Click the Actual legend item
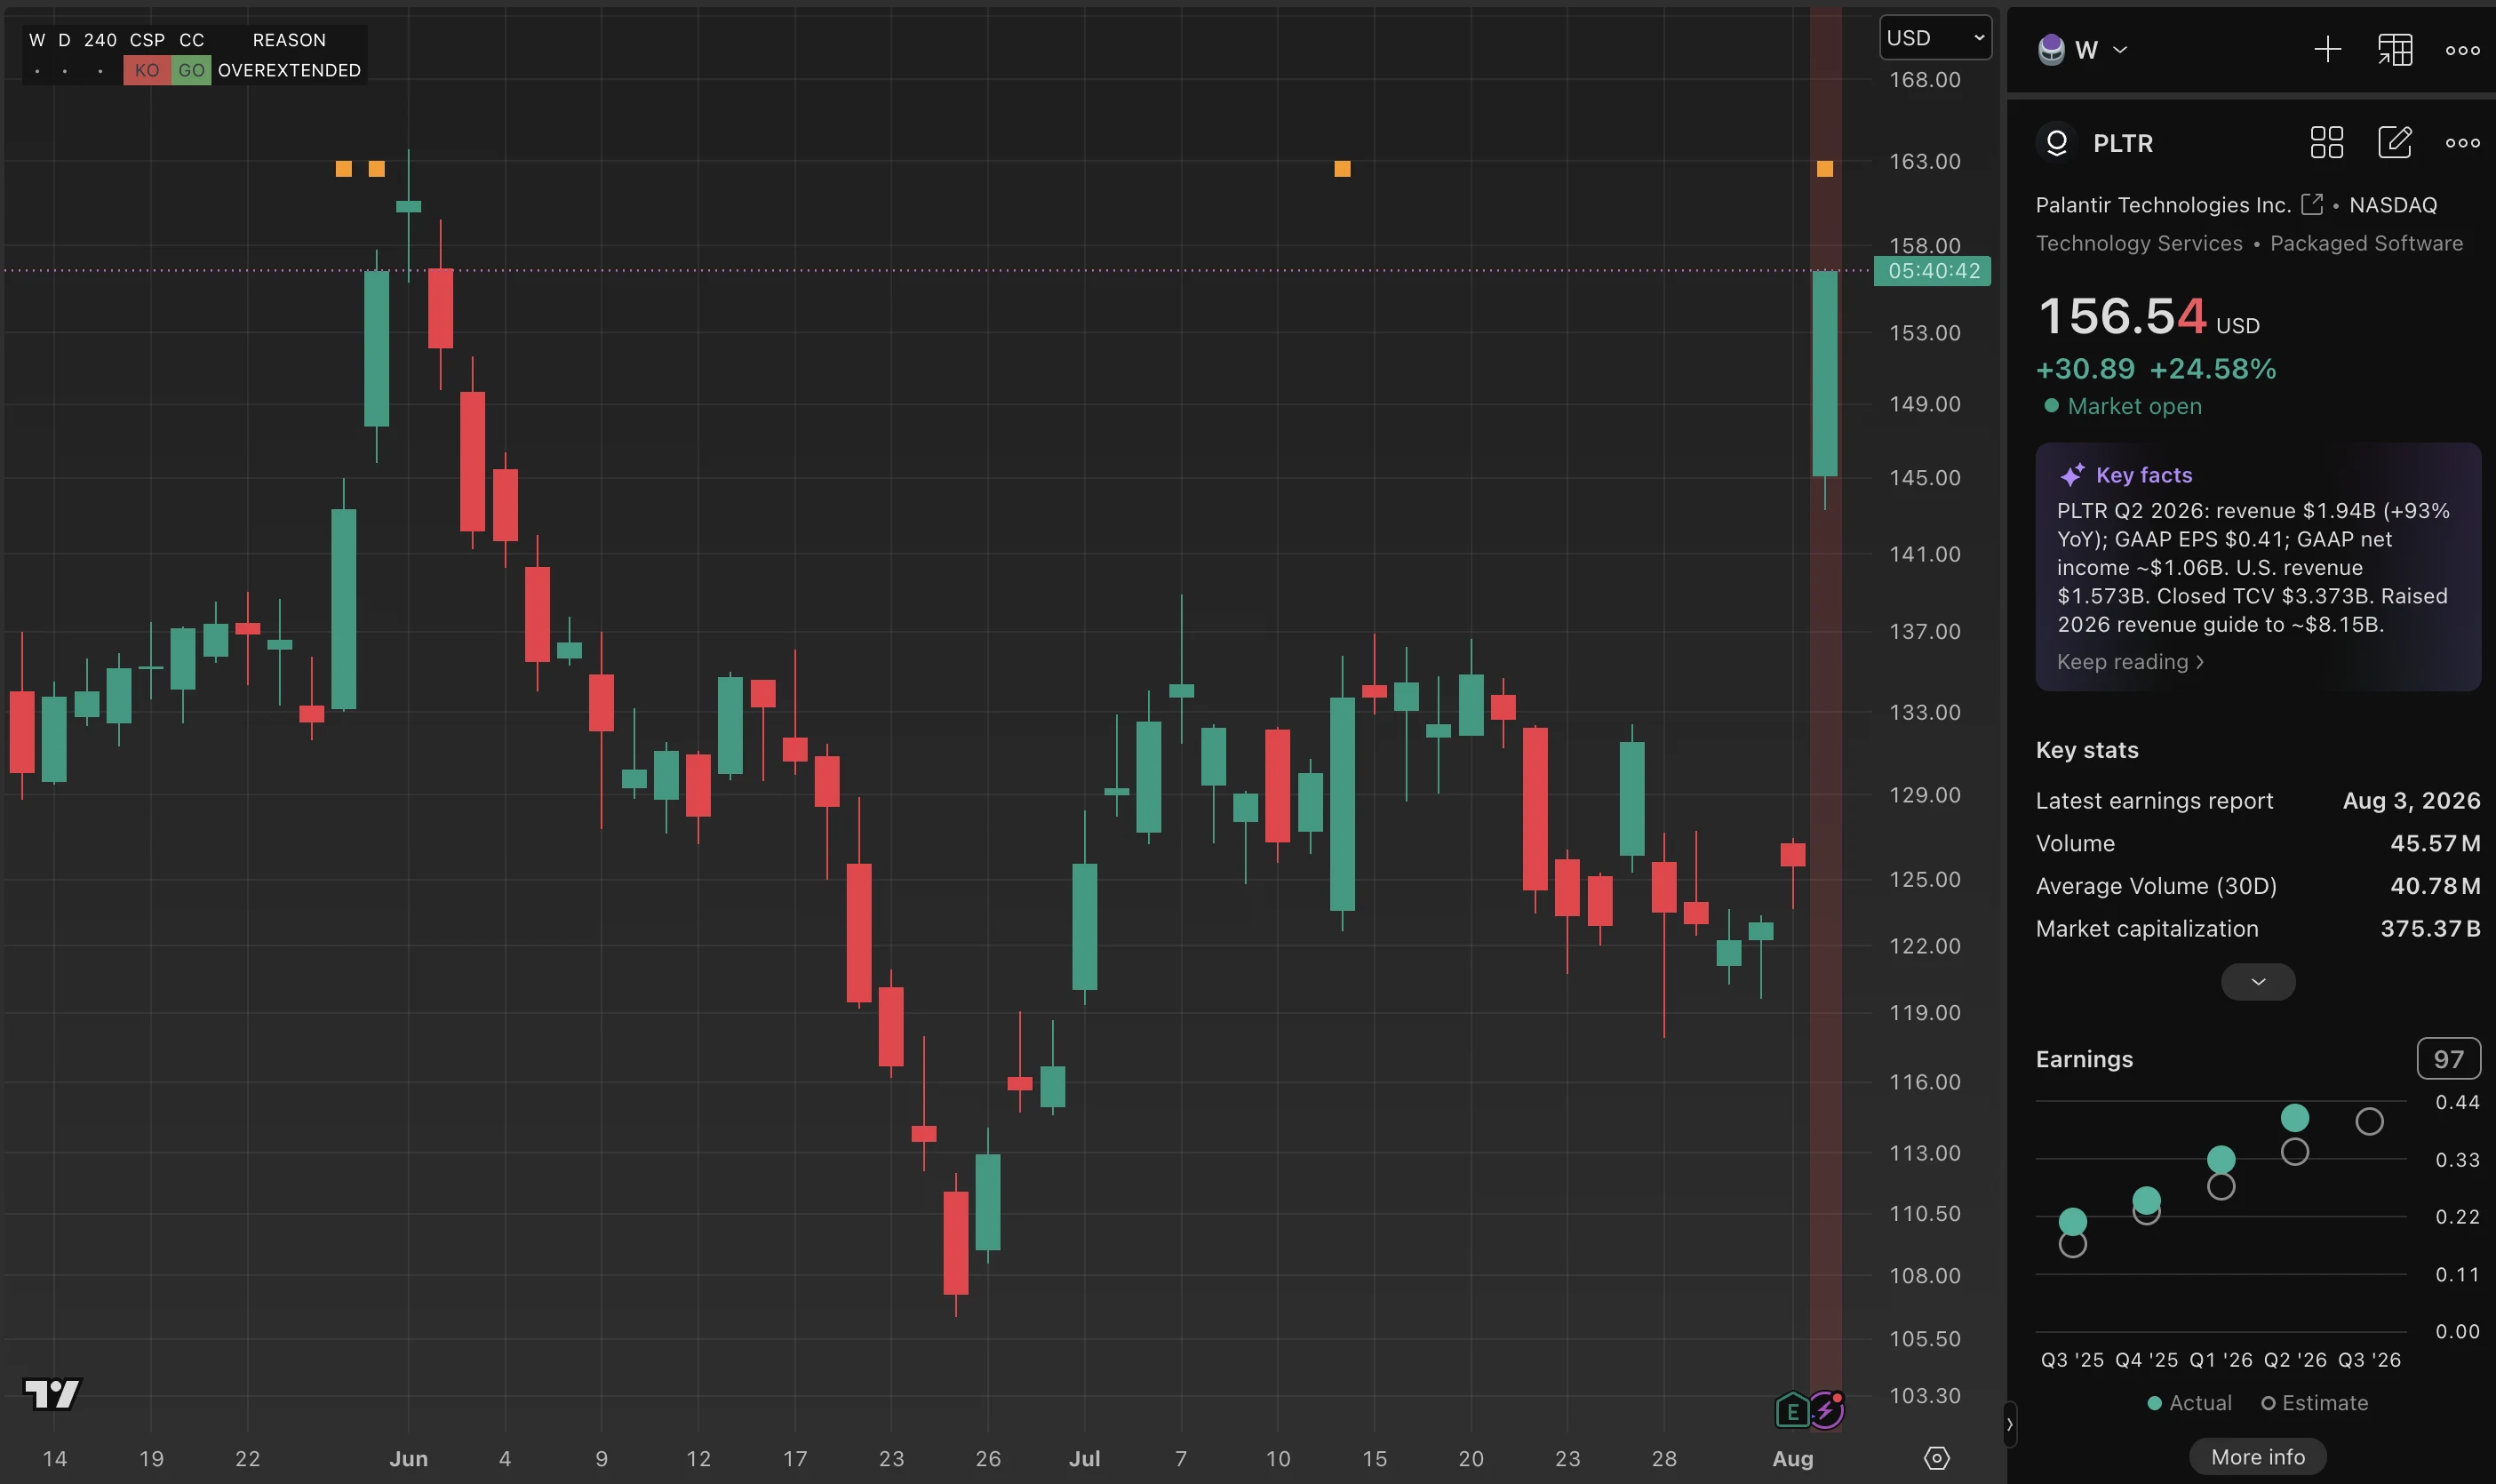 pos(2189,1403)
